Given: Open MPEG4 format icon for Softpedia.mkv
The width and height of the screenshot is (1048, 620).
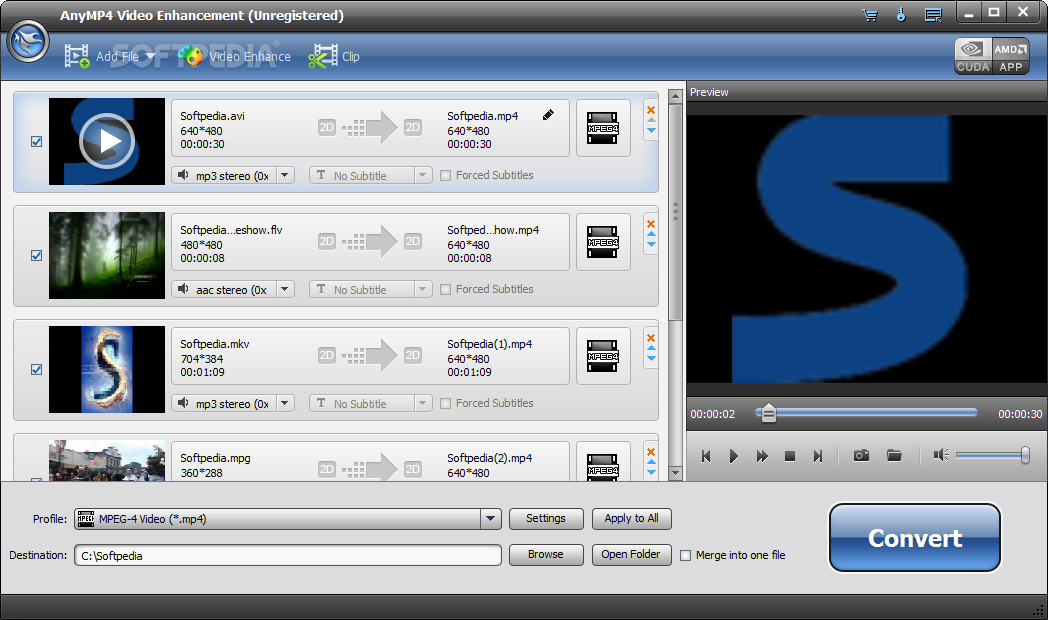Looking at the screenshot, I should click(603, 356).
